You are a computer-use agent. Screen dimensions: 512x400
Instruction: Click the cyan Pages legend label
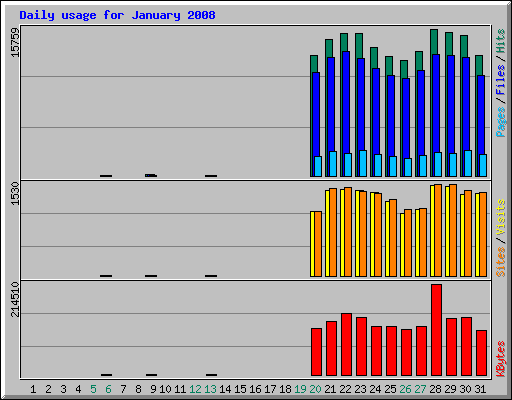coord(500,122)
